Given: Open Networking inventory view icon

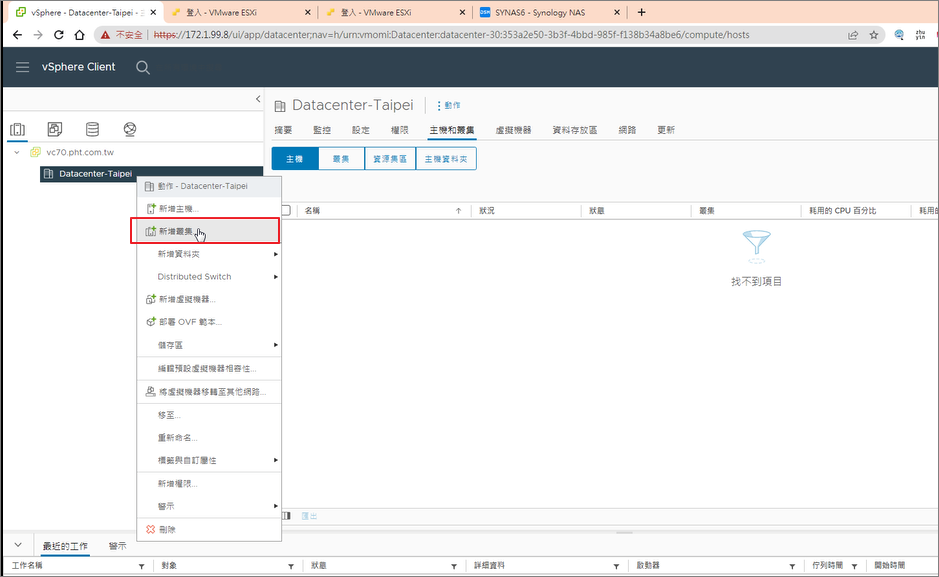Looking at the screenshot, I should point(130,129).
